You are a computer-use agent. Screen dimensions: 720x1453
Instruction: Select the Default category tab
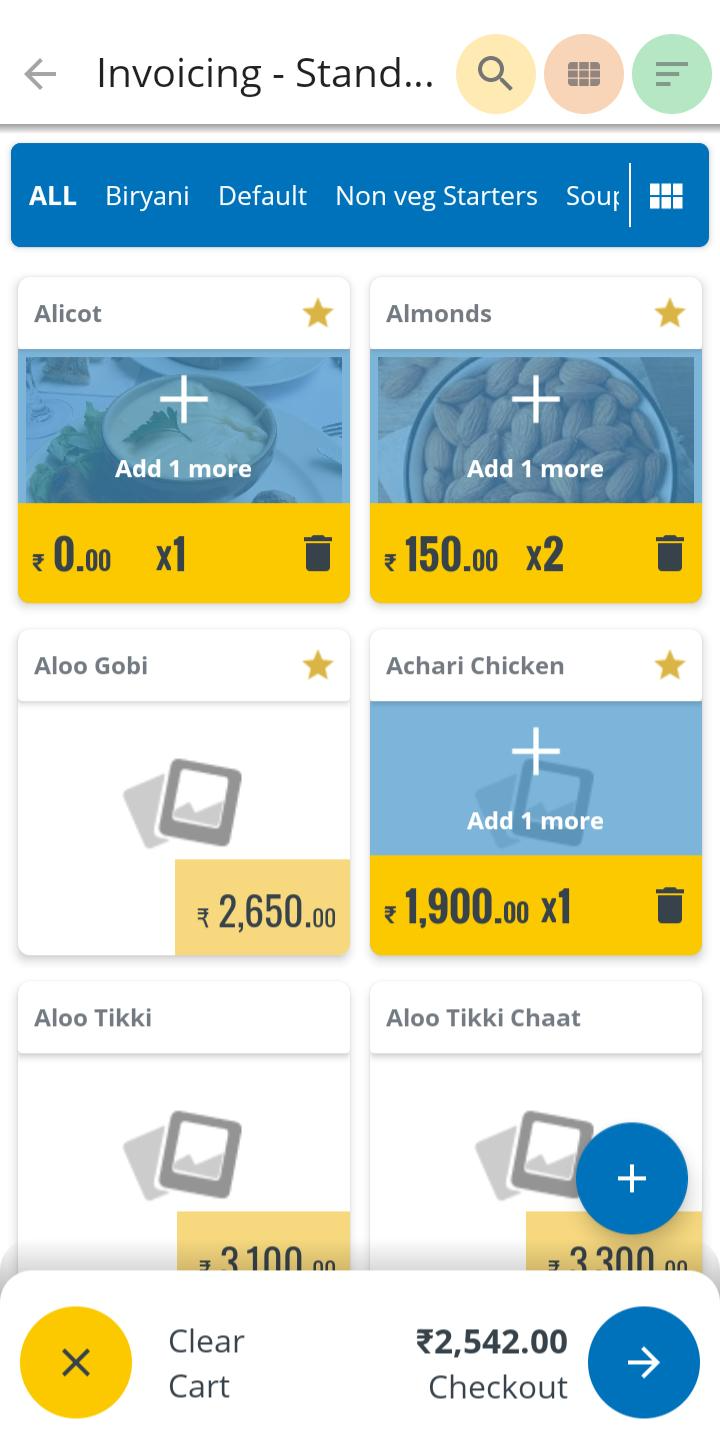tap(262, 196)
